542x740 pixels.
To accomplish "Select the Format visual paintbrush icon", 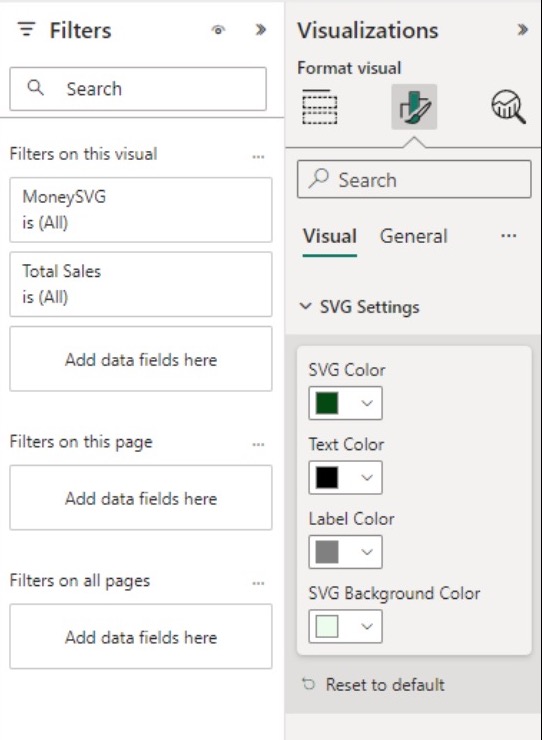I will [x=414, y=107].
